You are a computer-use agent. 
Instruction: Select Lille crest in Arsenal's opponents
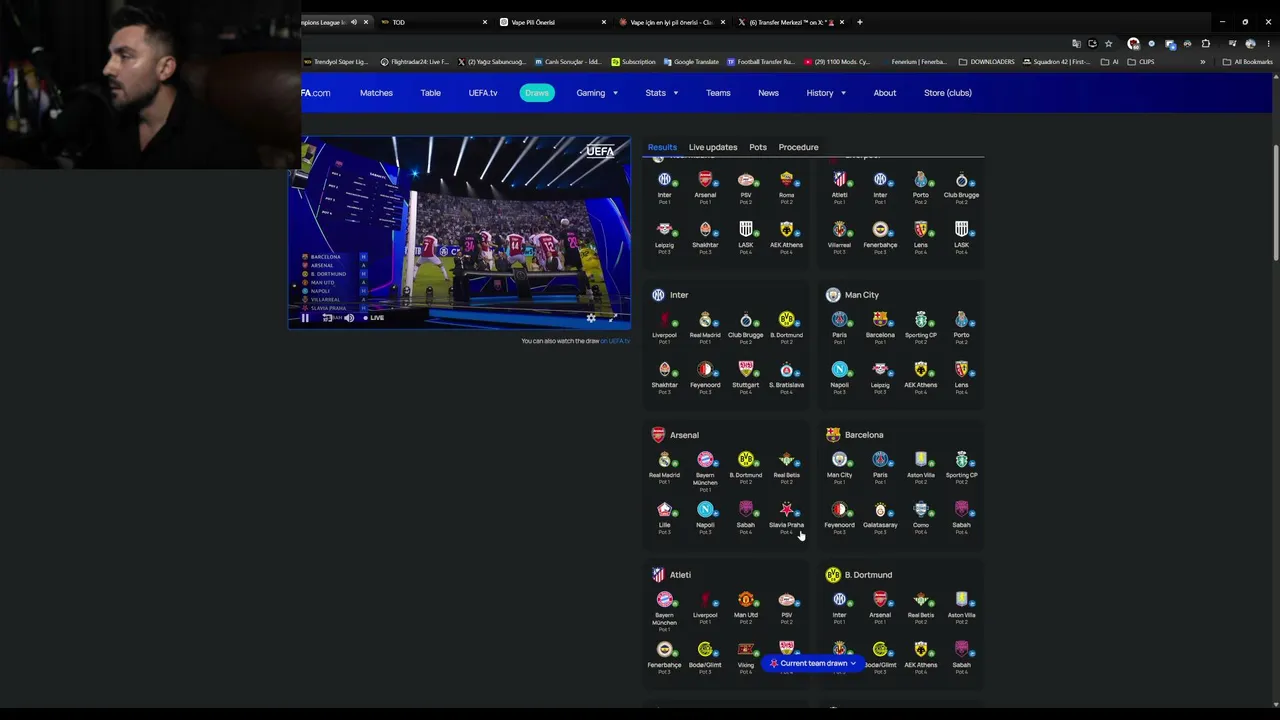[664, 510]
